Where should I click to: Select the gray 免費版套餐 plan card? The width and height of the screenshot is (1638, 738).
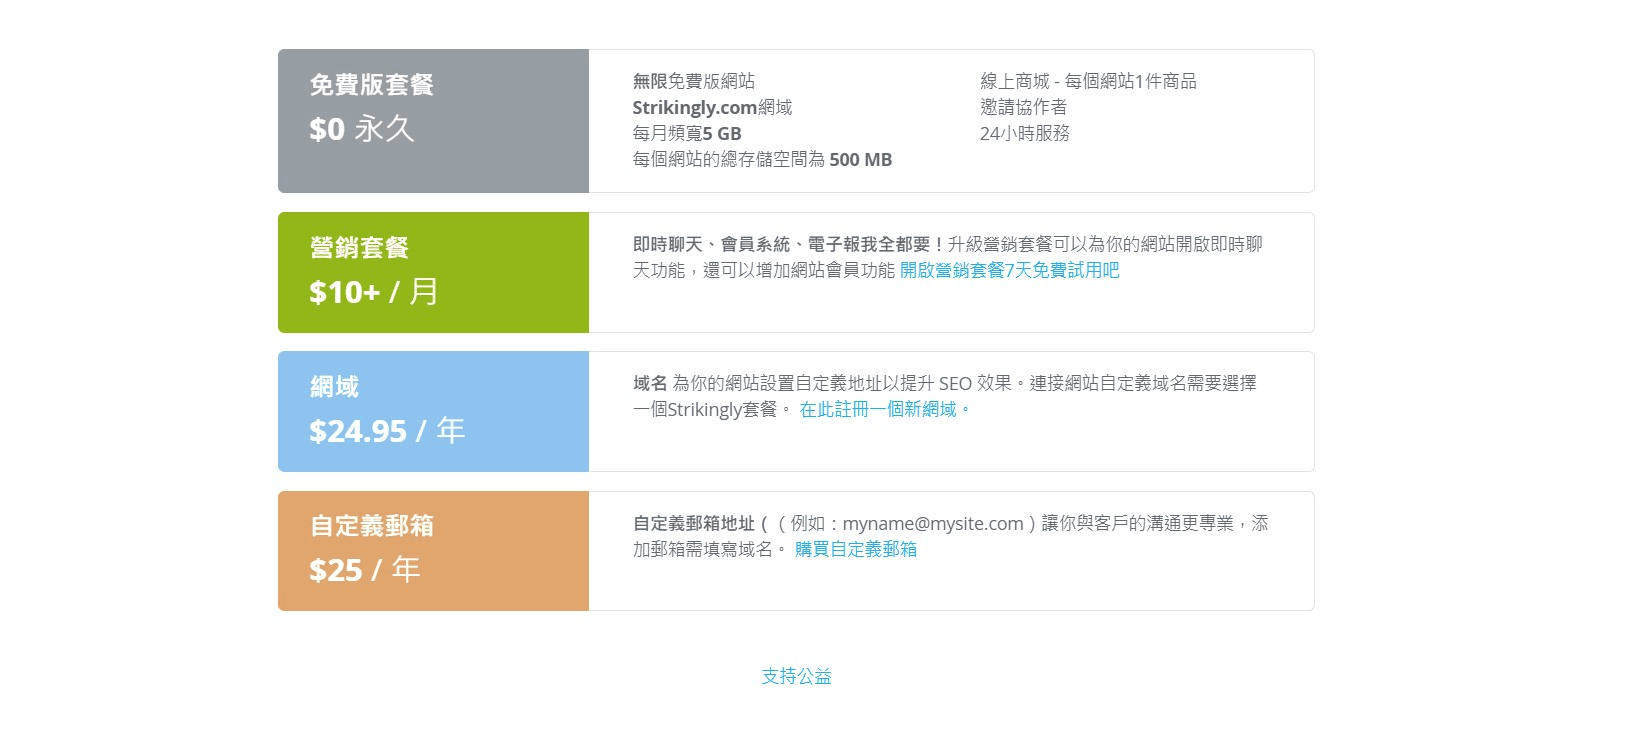(x=433, y=121)
